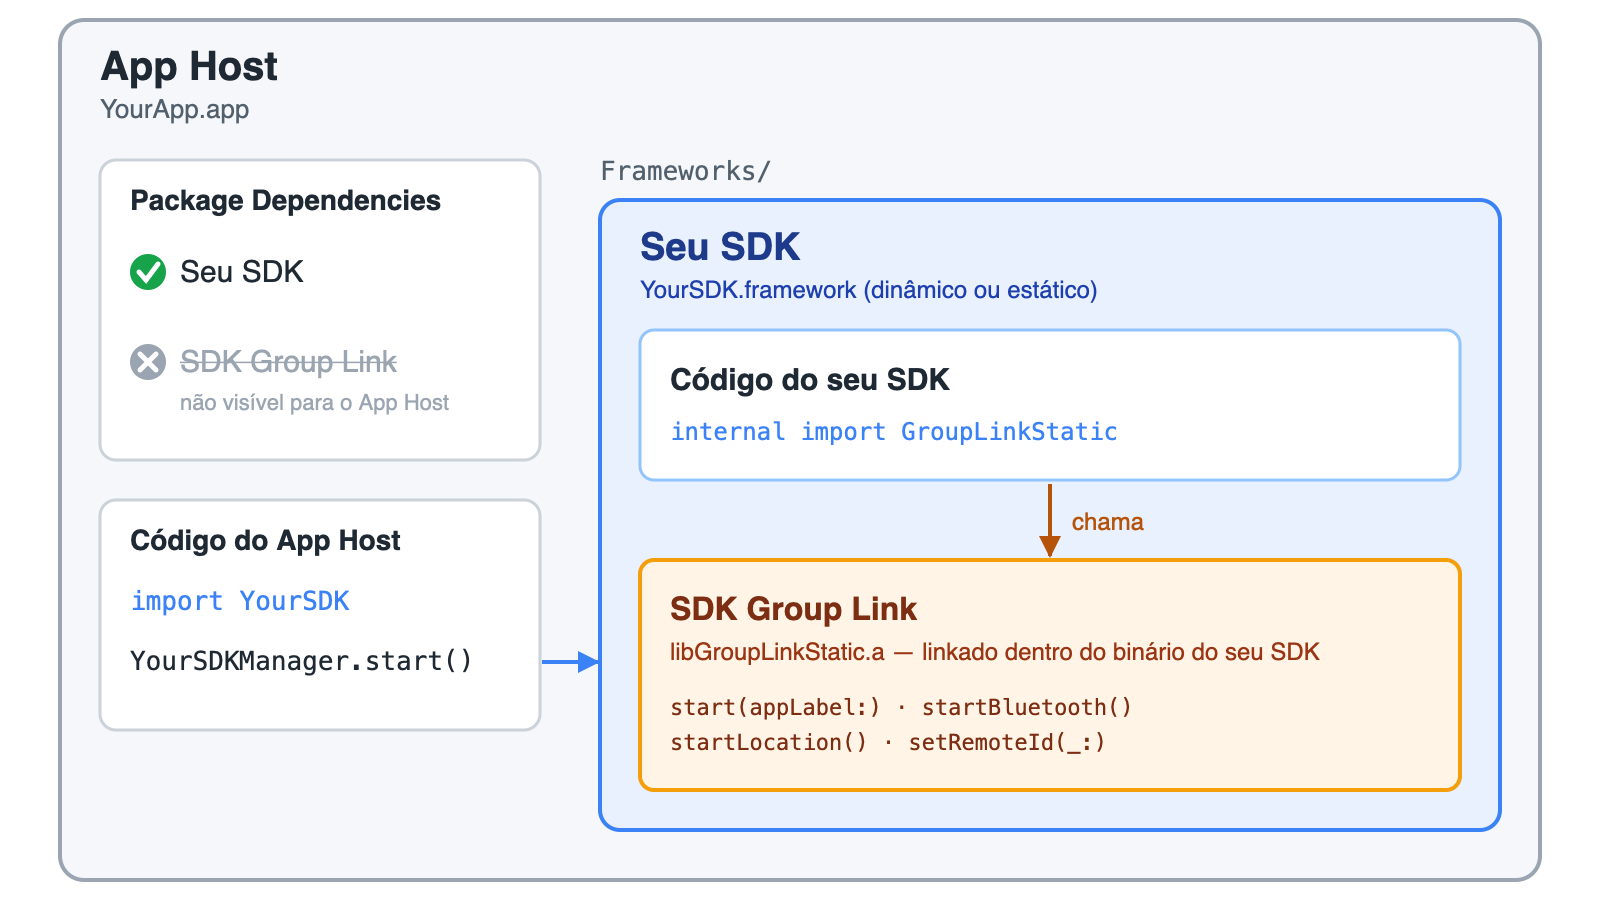1600x900 pixels.
Task: Click 'internal import GroupLinkStatic' code line
Action: click(894, 432)
